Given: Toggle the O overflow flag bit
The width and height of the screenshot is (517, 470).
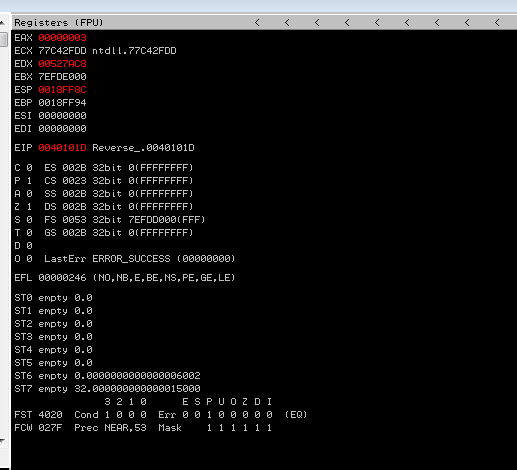Looking at the screenshot, I should pyautogui.click(x=29, y=259).
